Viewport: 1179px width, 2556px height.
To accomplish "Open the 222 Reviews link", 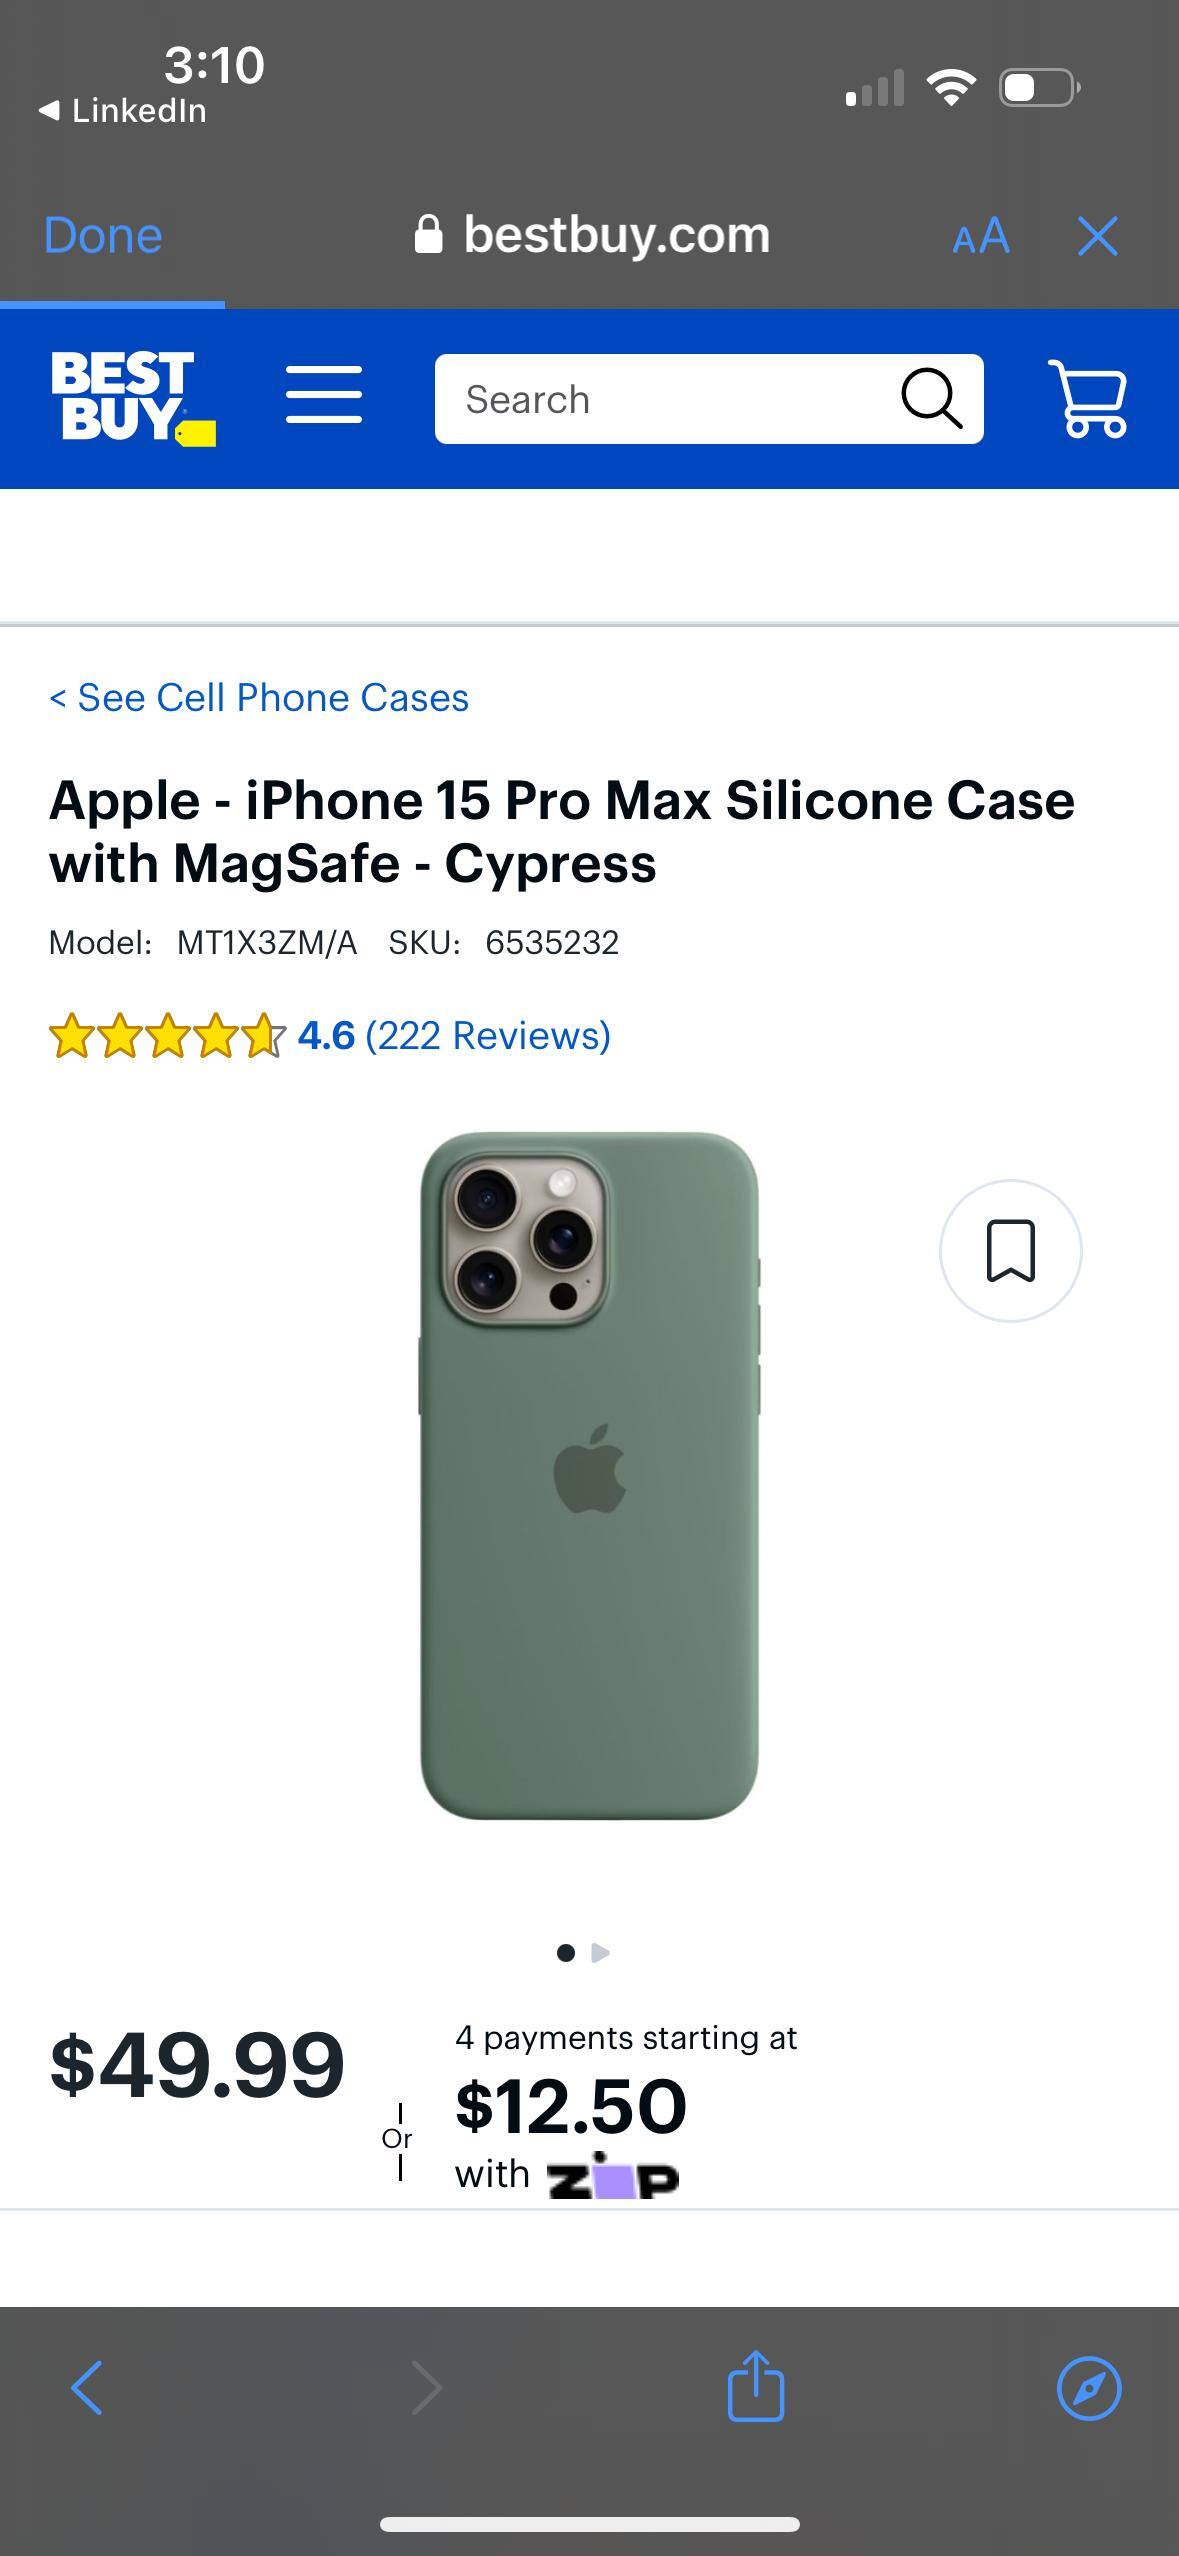I will [487, 1035].
